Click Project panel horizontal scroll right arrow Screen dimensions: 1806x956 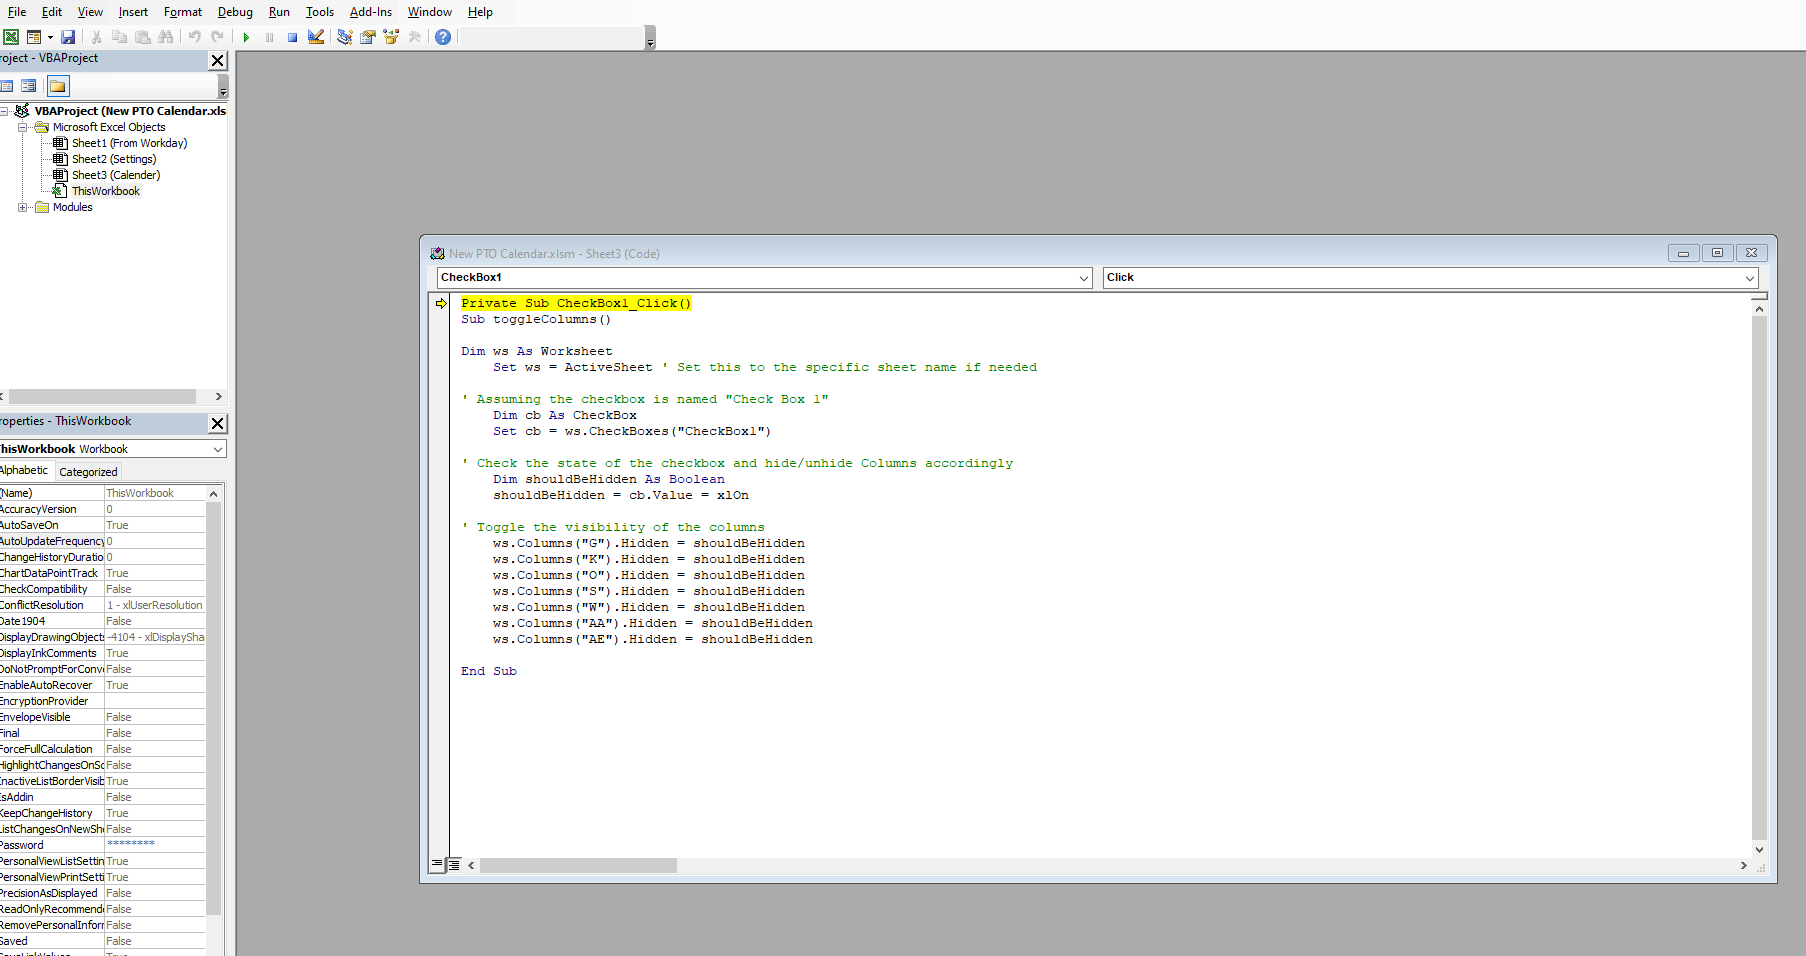tap(218, 397)
